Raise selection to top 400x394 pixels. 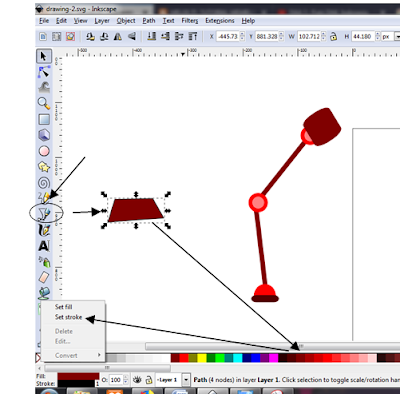[x=193, y=36]
